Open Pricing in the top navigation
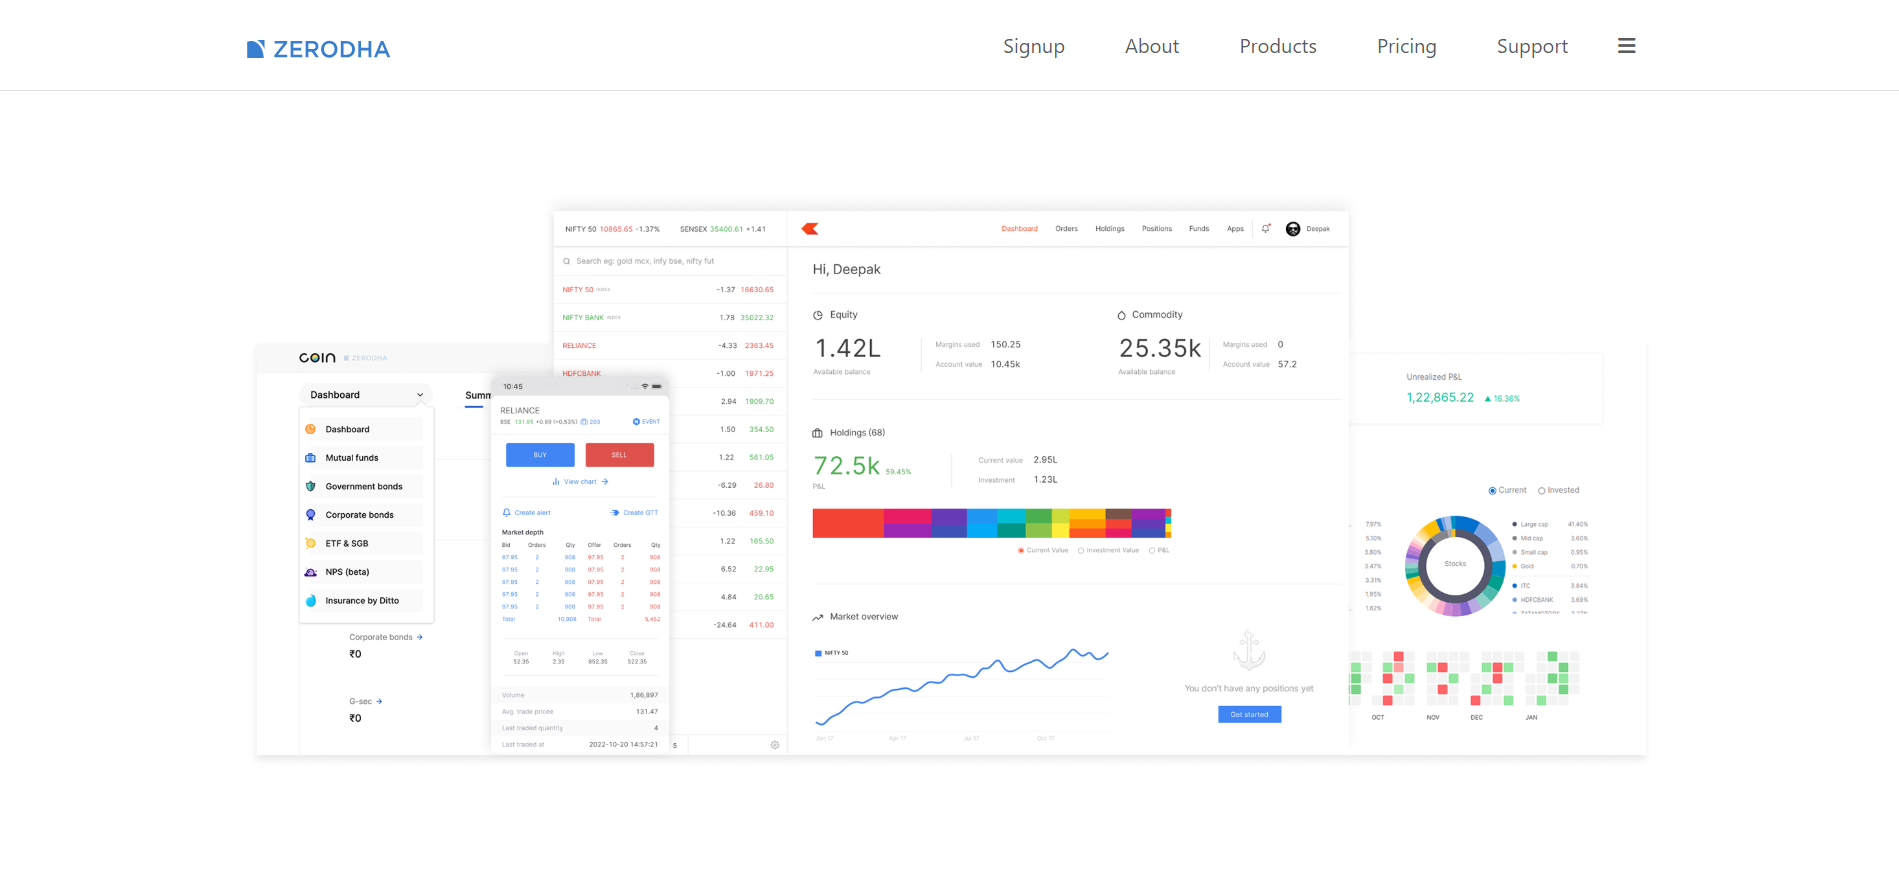Screen dimensions: 1899x876 1407,46
